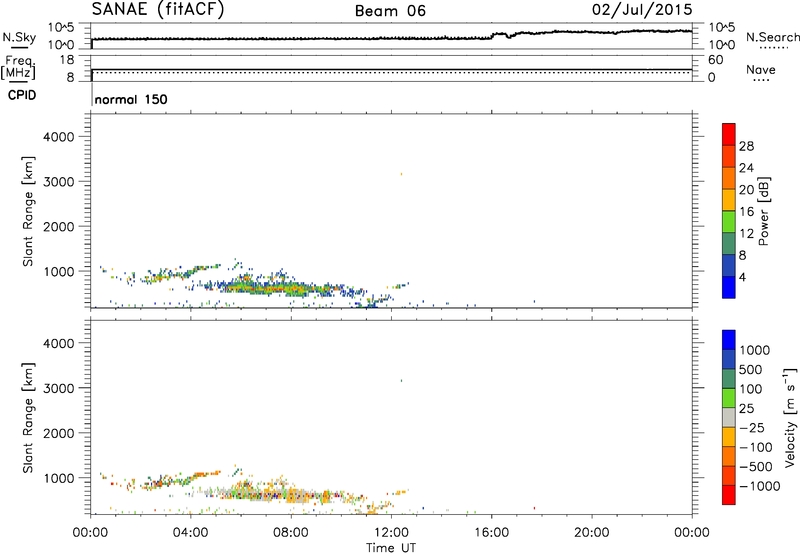Select the 16 label on power colorbar
Viewport: 800px width, 554px height.
point(746,212)
